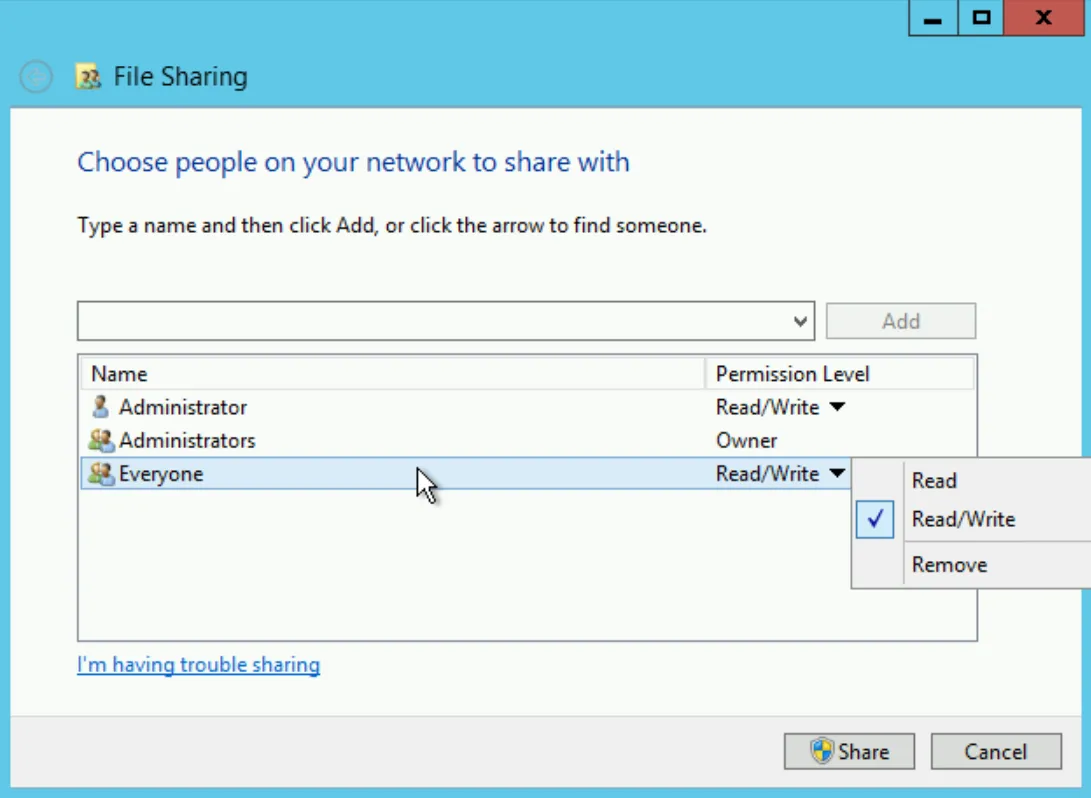The width and height of the screenshot is (1091, 798).
Task: Open Administrator's permission level dropdown
Action: pyautogui.click(x=837, y=407)
